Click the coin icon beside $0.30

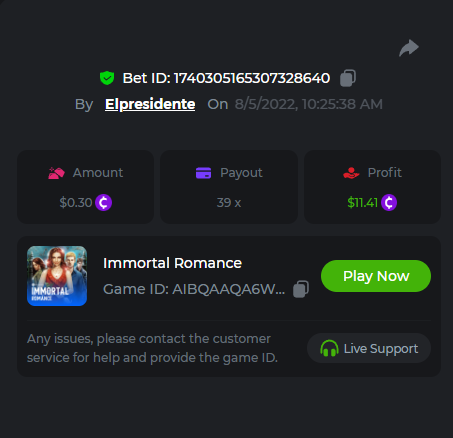click(104, 202)
